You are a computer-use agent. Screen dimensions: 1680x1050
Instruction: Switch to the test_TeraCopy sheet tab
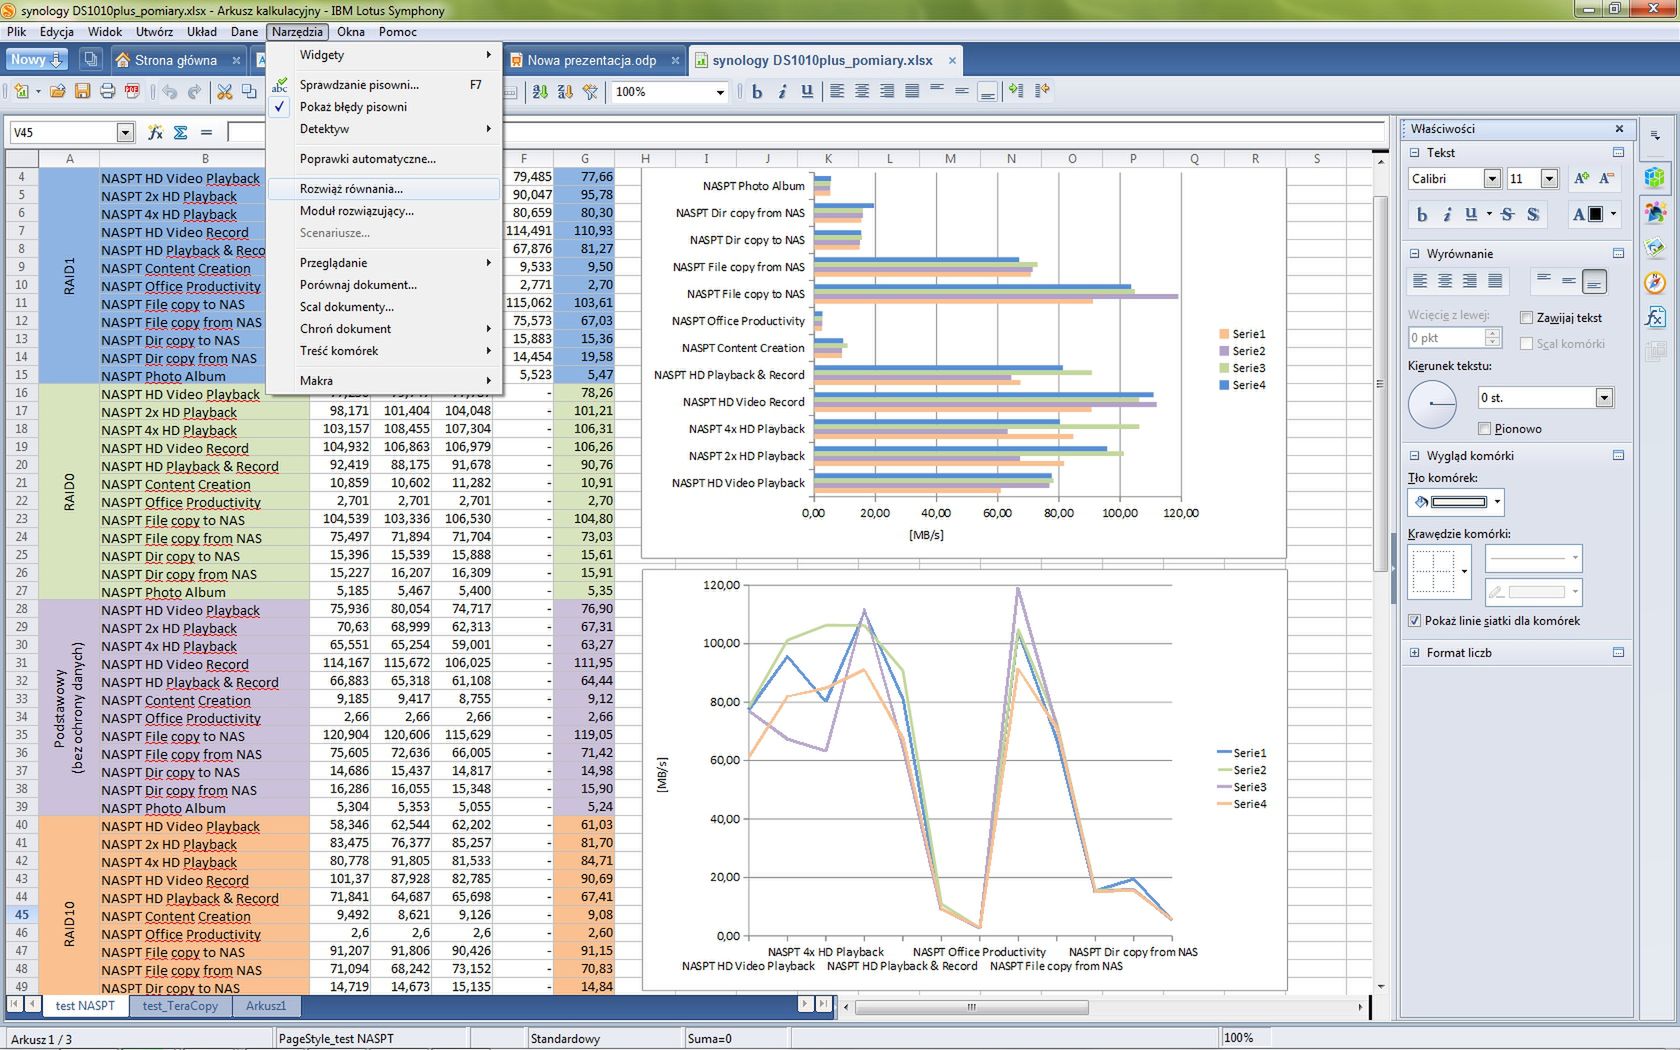coord(180,1006)
